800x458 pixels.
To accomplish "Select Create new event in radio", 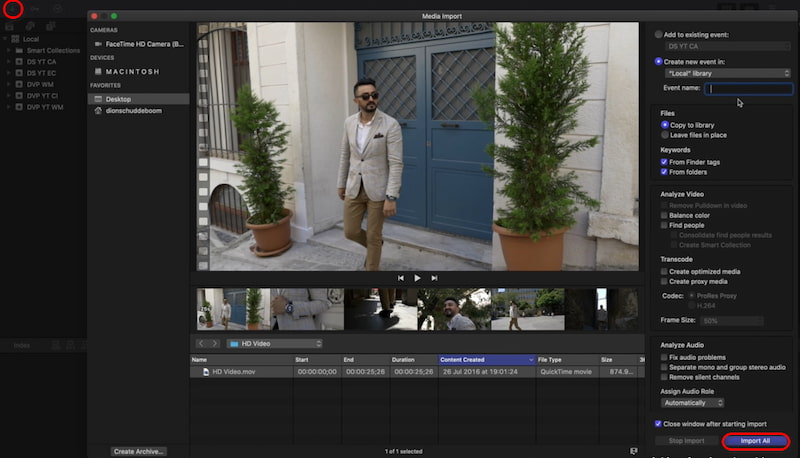I will [658, 62].
